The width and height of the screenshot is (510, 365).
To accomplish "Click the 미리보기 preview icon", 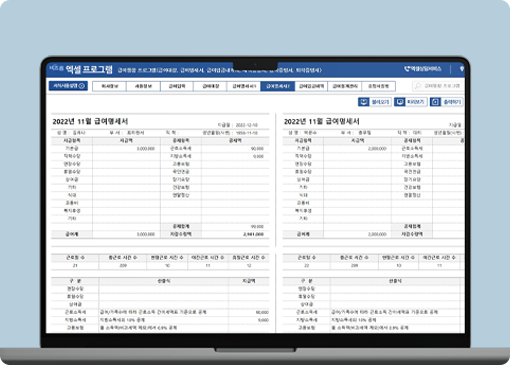I will [x=399, y=102].
